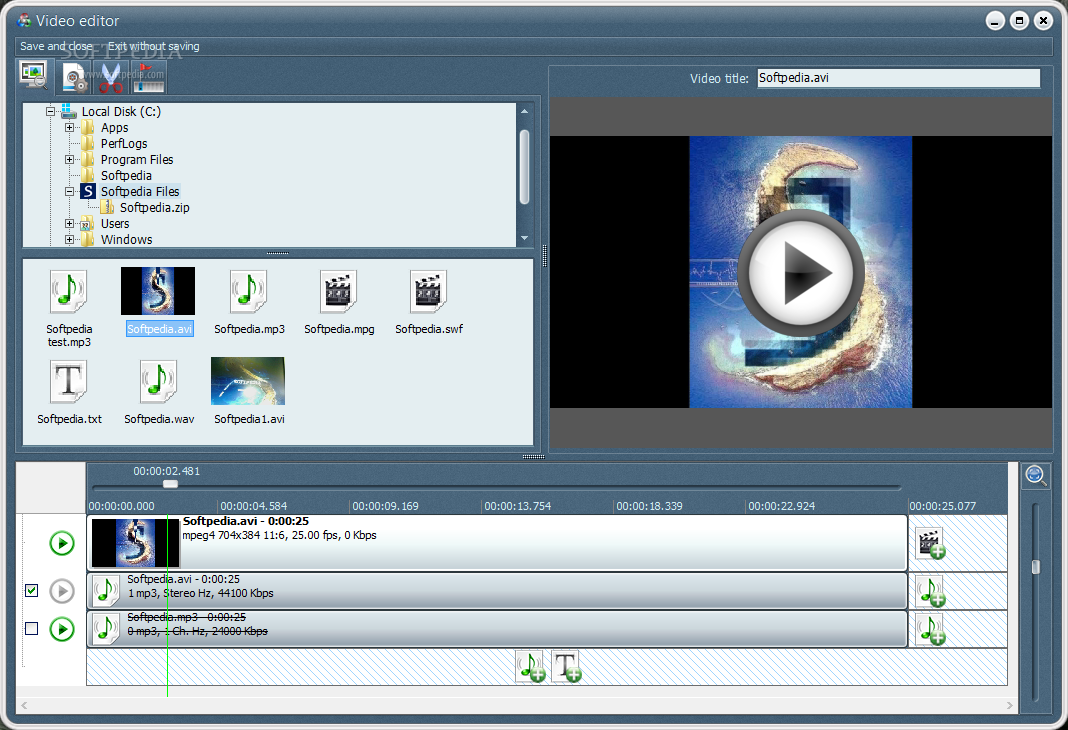Select the Local Disk (C:) label

pos(121,111)
